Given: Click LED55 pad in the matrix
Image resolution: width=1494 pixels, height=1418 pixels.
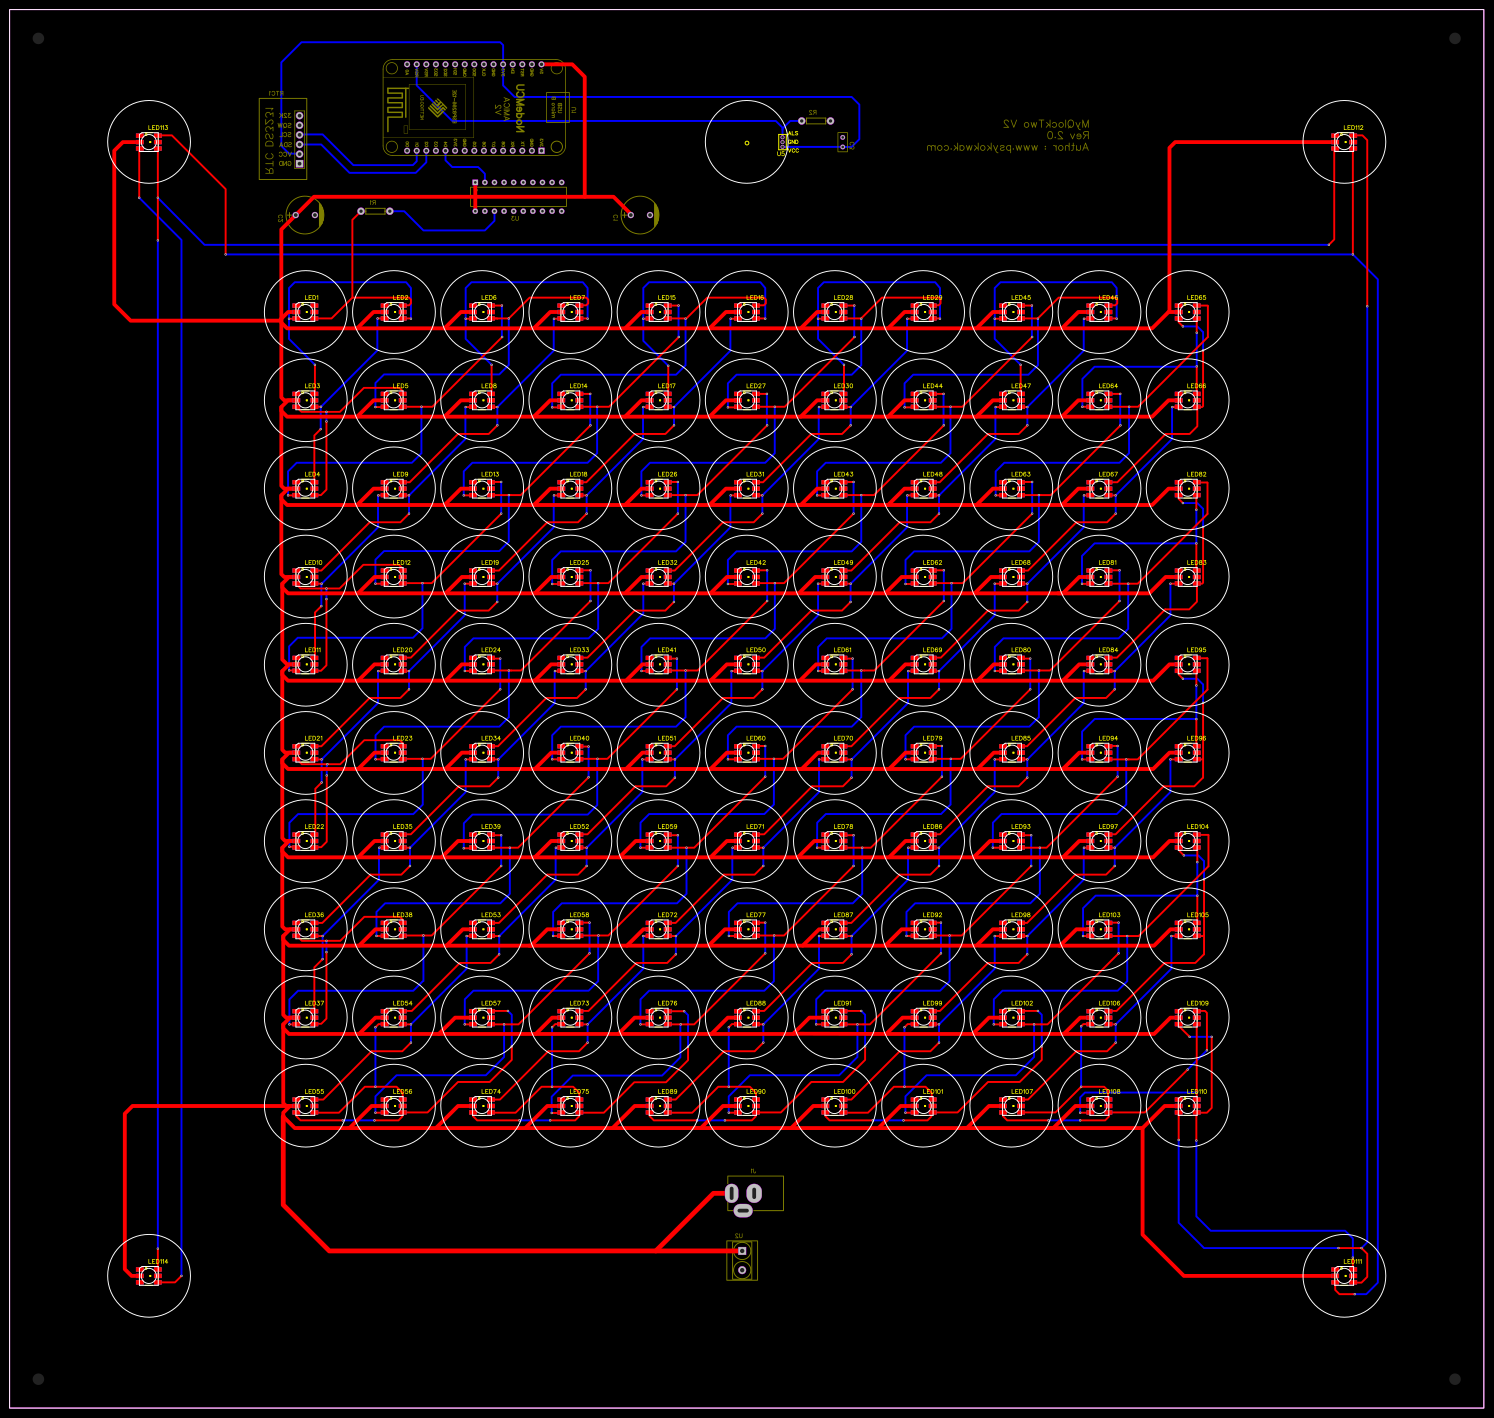Looking at the screenshot, I should click(x=306, y=1106).
